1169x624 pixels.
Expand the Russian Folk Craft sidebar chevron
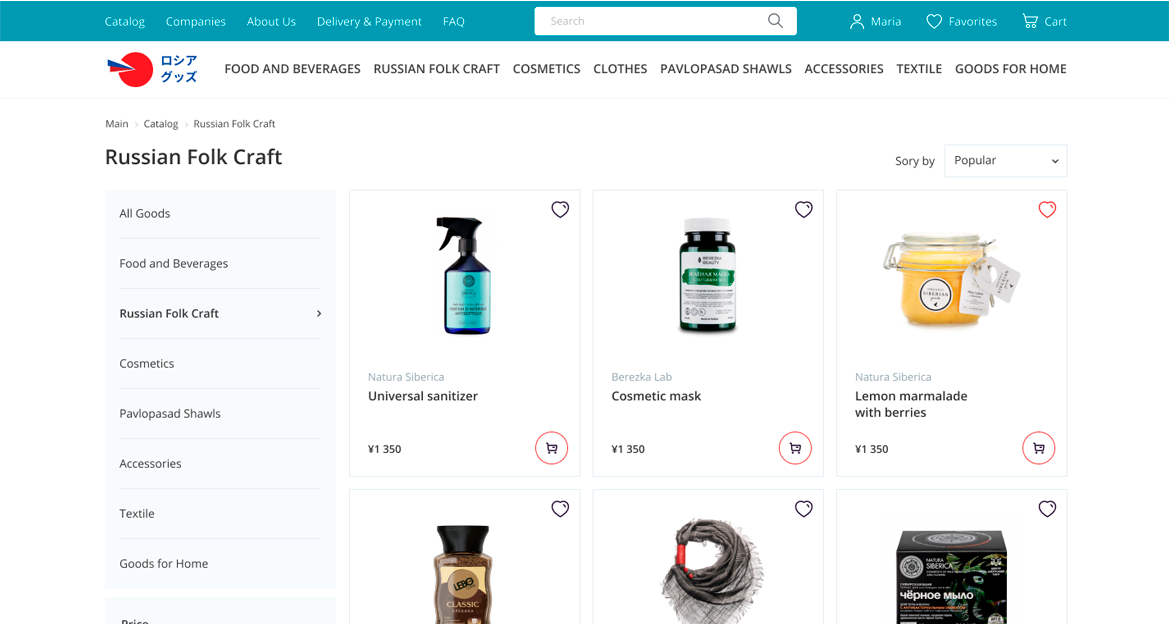click(319, 314)
